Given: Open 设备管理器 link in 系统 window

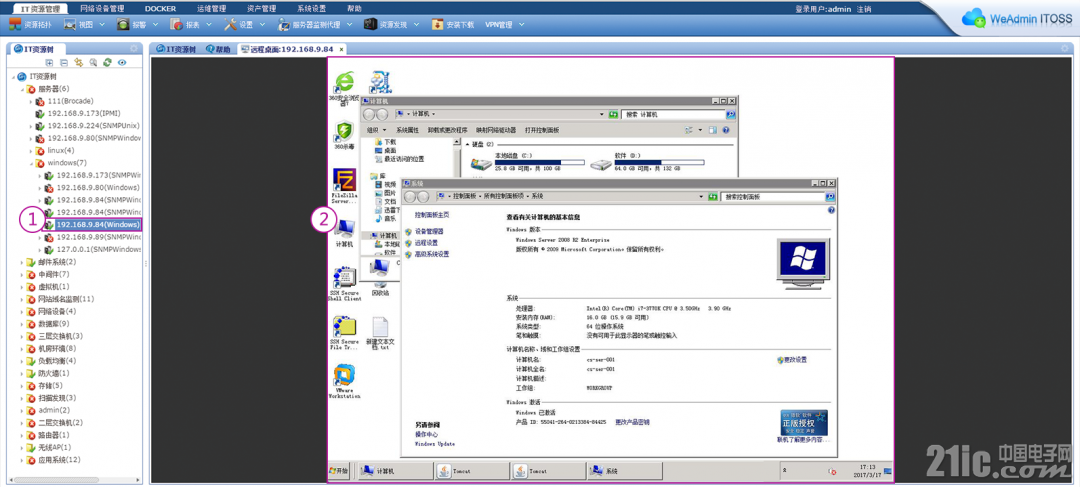Looking at the screenshot, I should [x=428, y=231].
